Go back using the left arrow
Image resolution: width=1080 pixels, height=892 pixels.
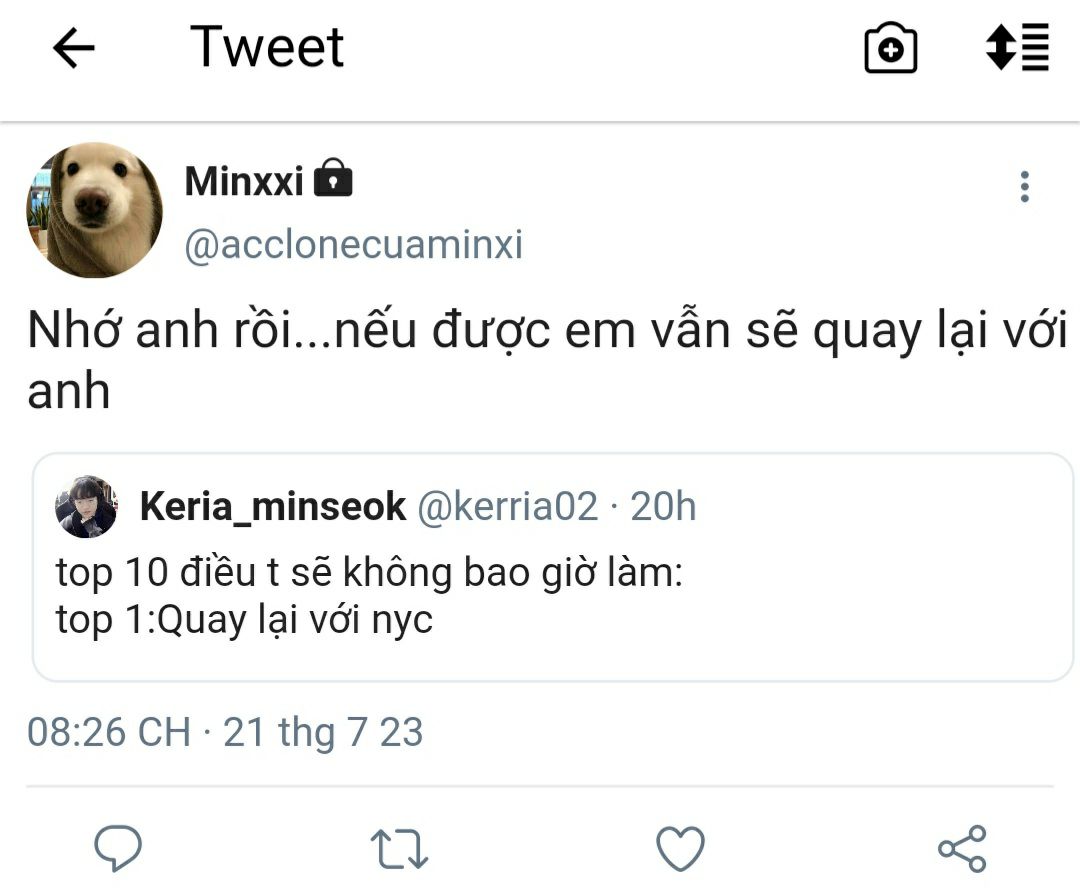73,48
